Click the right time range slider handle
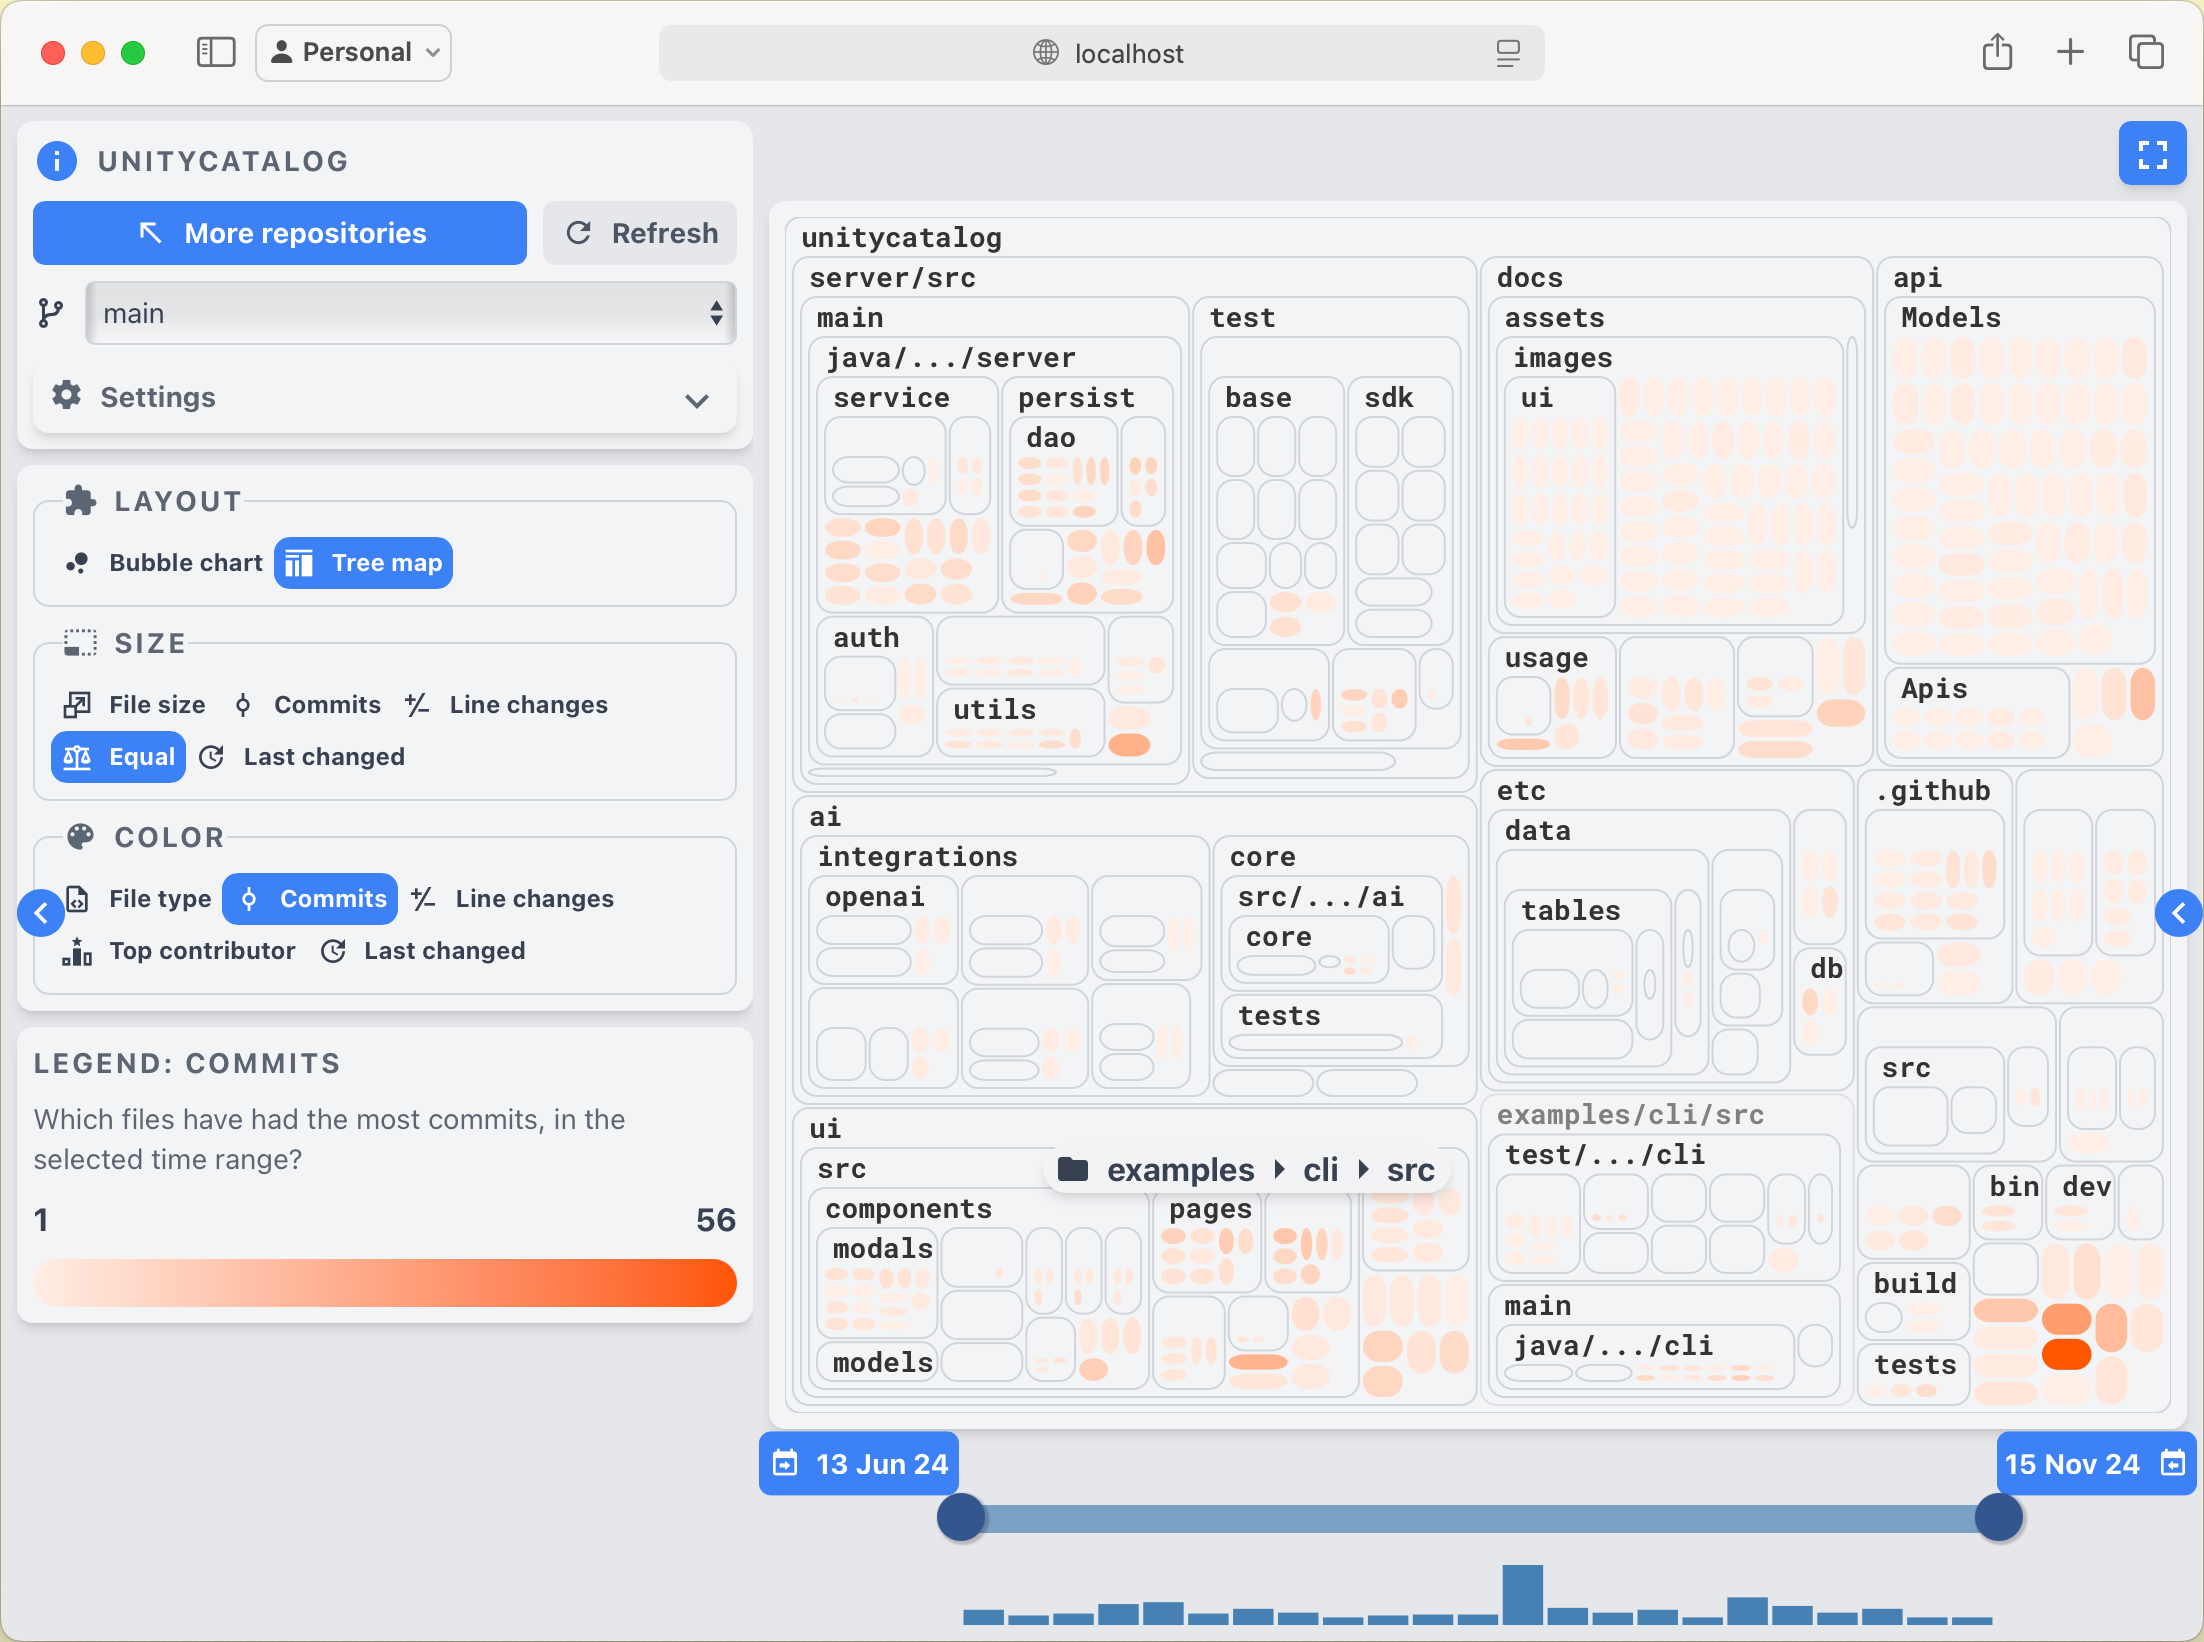The width and height of the screenshot is (2204, 1642). coord(1999,1518)
